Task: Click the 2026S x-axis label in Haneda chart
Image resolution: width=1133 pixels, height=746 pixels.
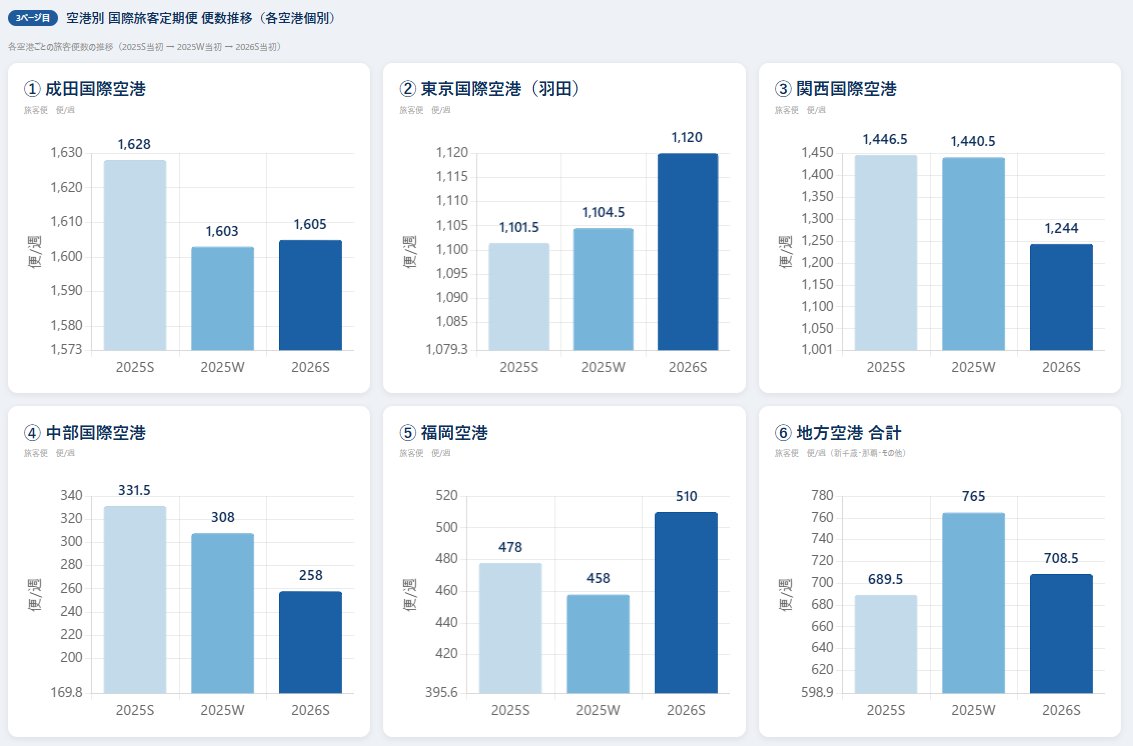Action: (688, 367)
